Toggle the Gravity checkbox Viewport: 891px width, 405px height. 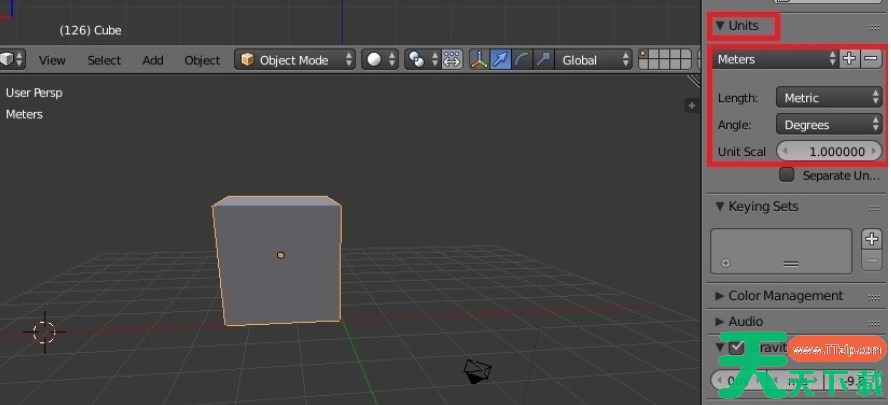(736, 347)
